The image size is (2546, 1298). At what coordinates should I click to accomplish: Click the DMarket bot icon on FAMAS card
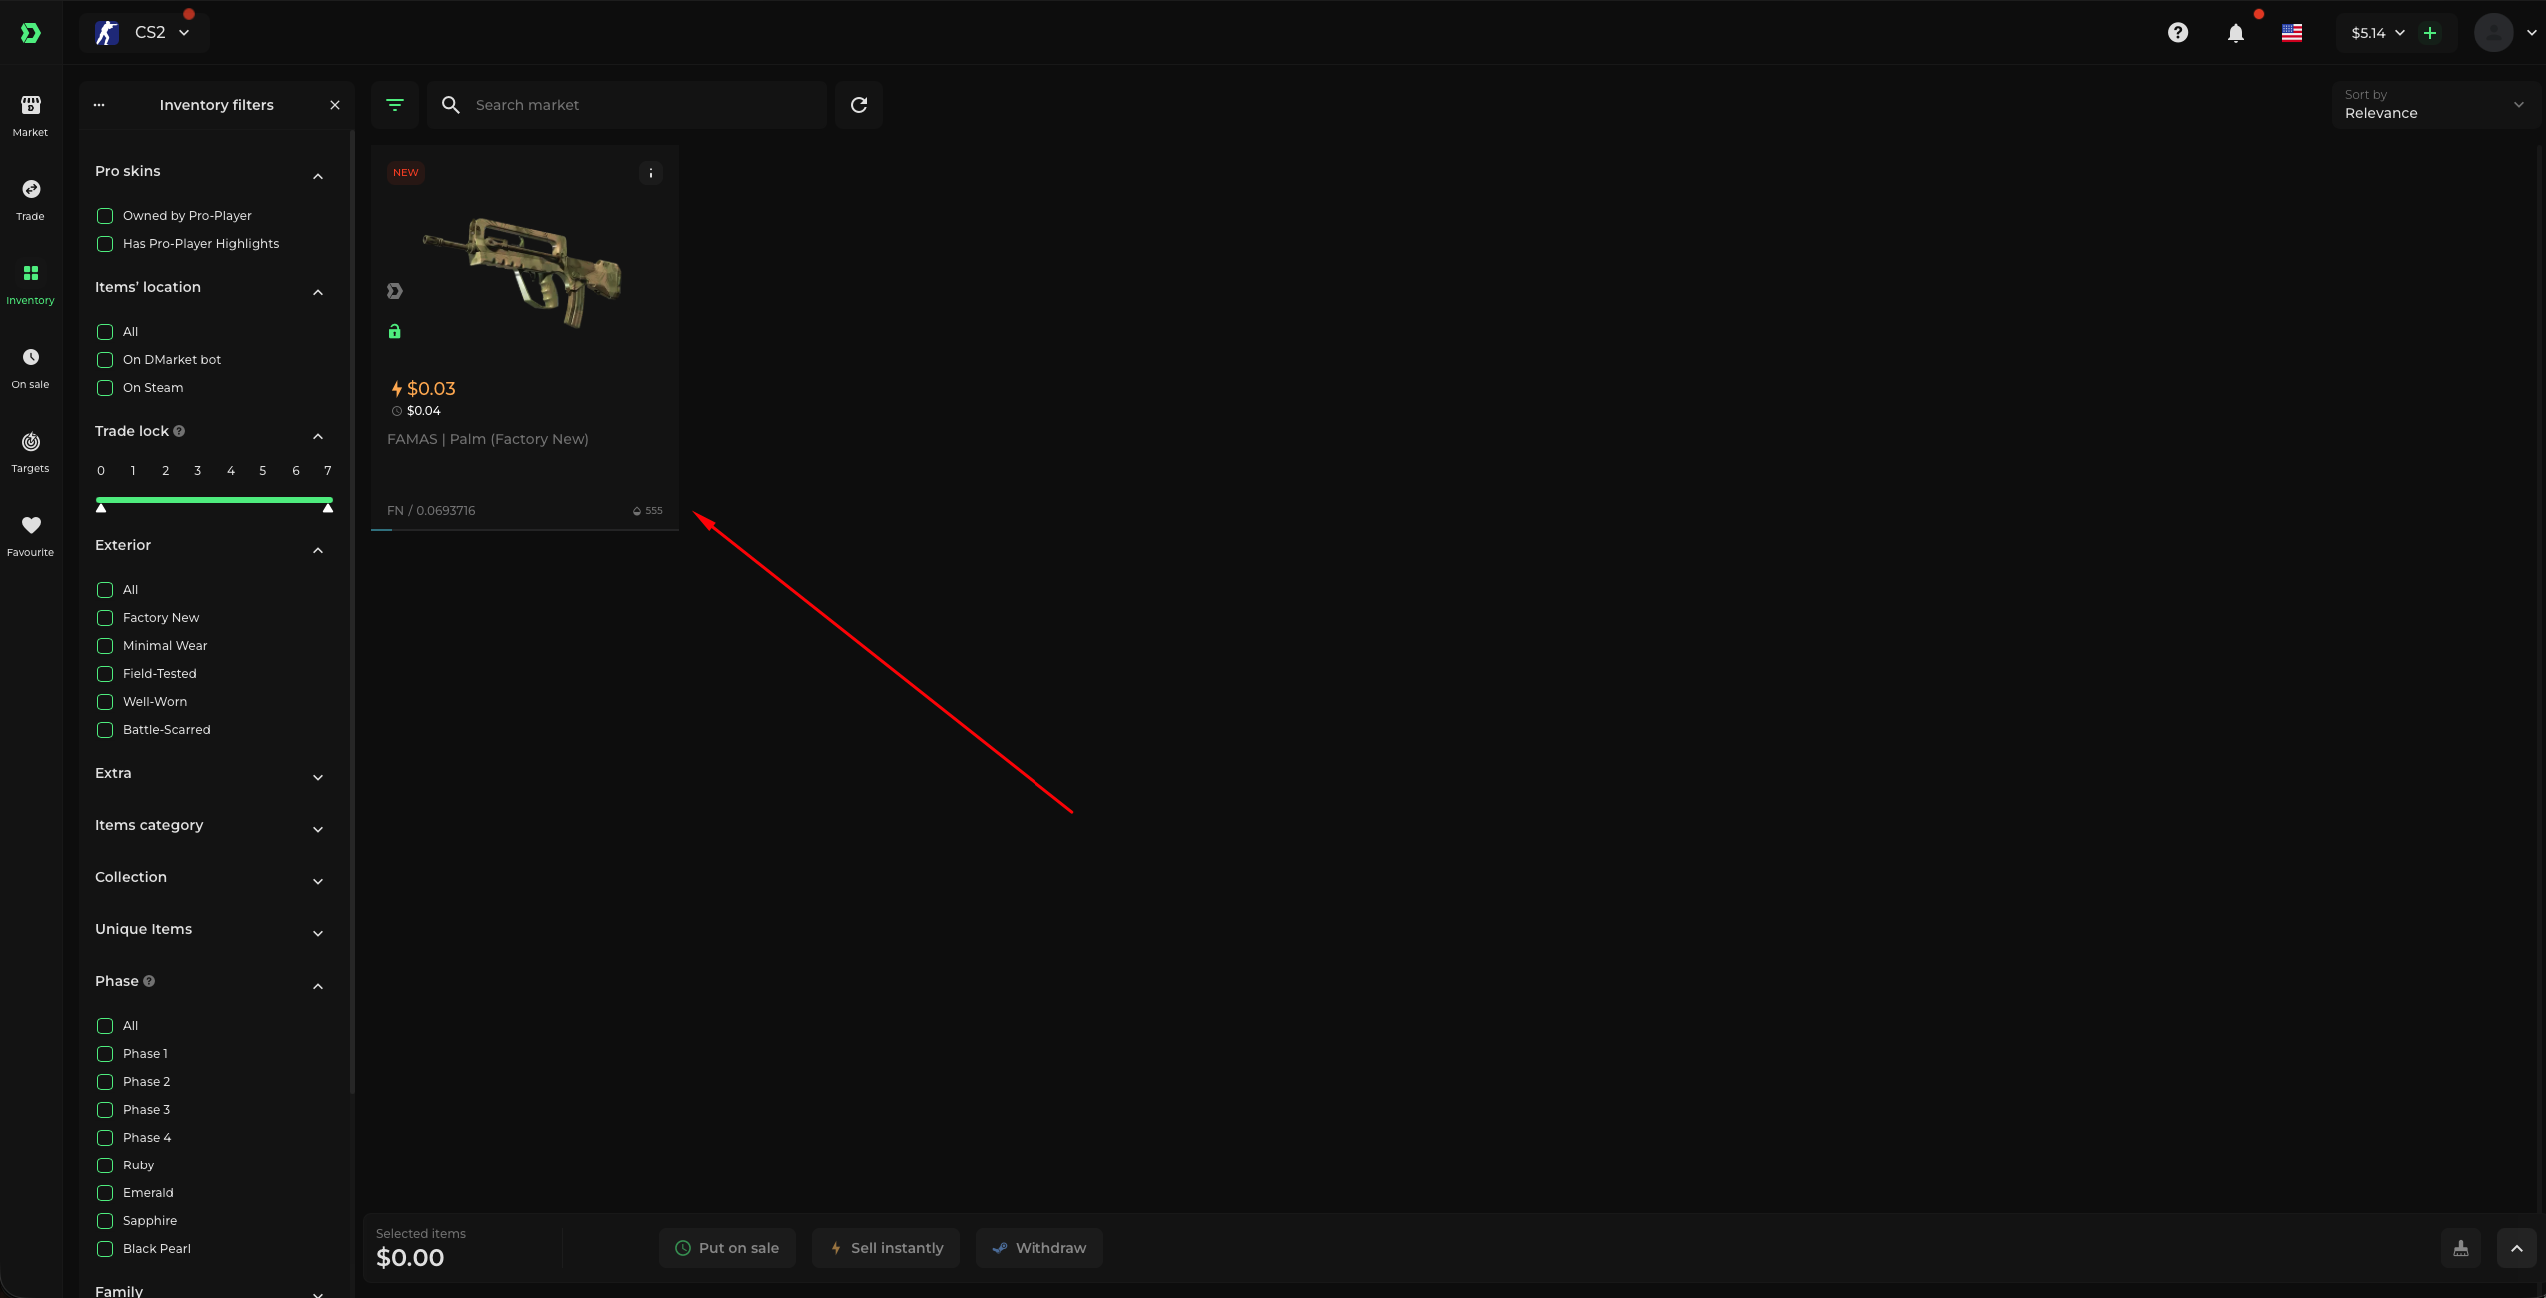point(395,291)
